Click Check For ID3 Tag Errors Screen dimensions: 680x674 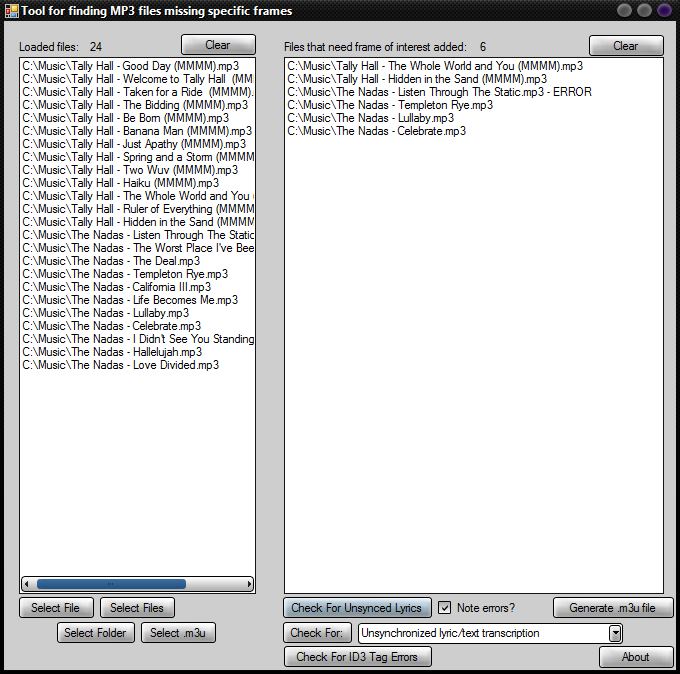pyautogui.click(x=357, y=657)
